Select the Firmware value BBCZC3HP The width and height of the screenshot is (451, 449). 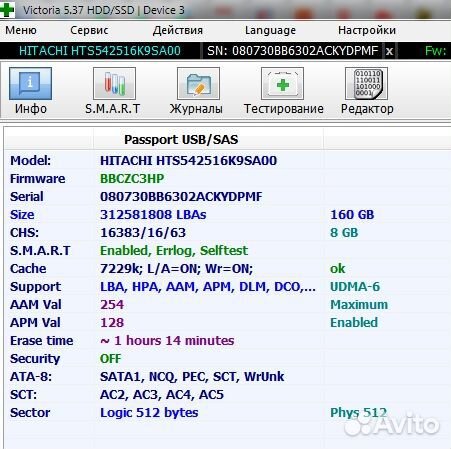pos(132,179)
